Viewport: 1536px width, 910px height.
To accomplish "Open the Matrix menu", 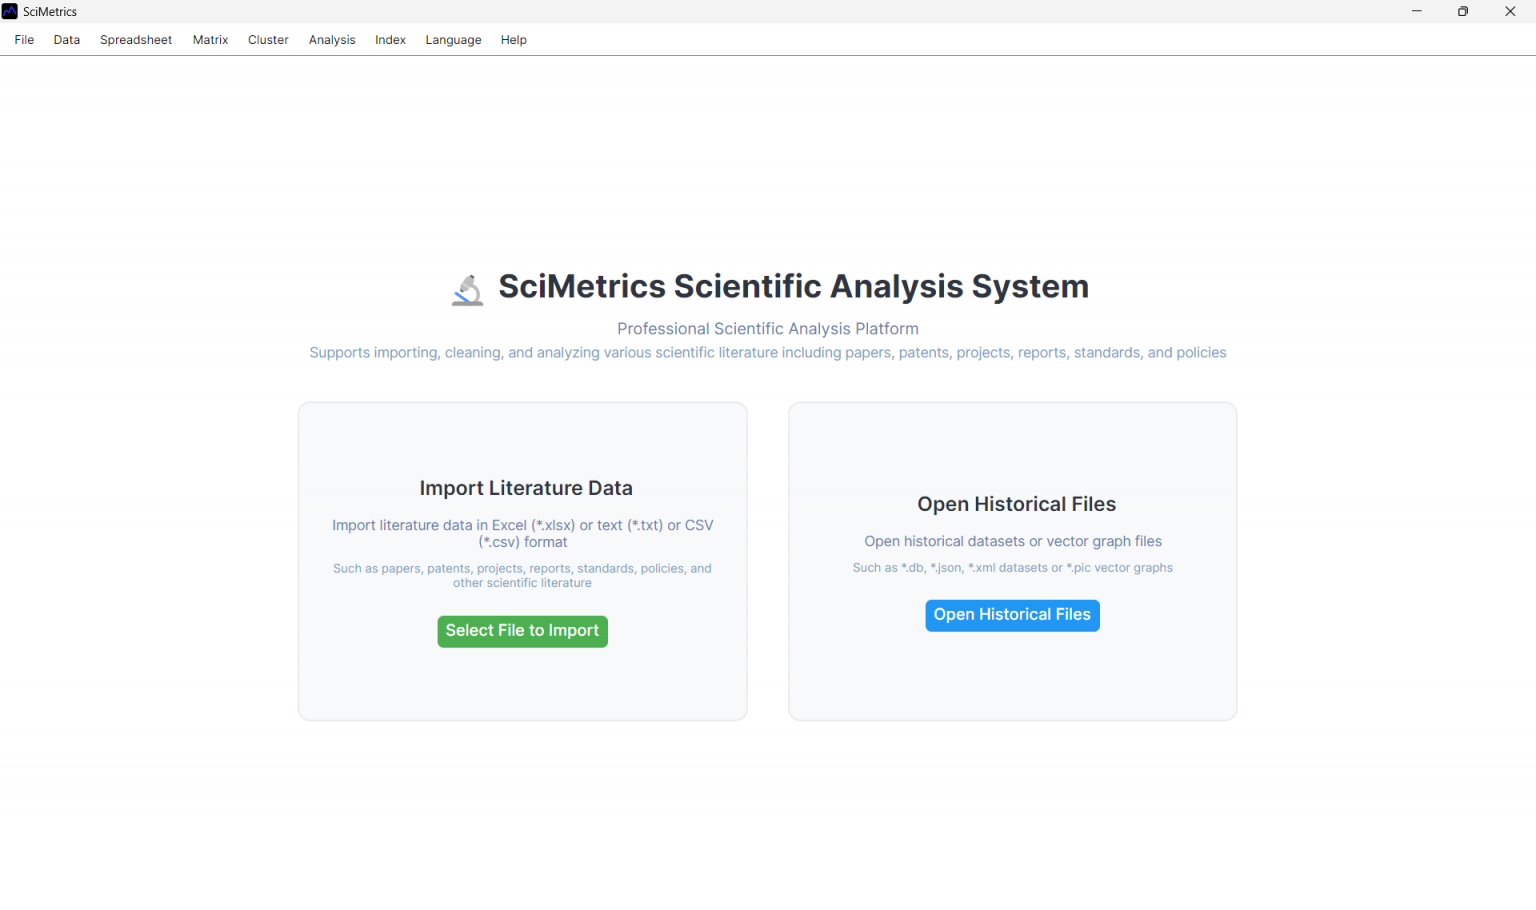I will 210,40.
